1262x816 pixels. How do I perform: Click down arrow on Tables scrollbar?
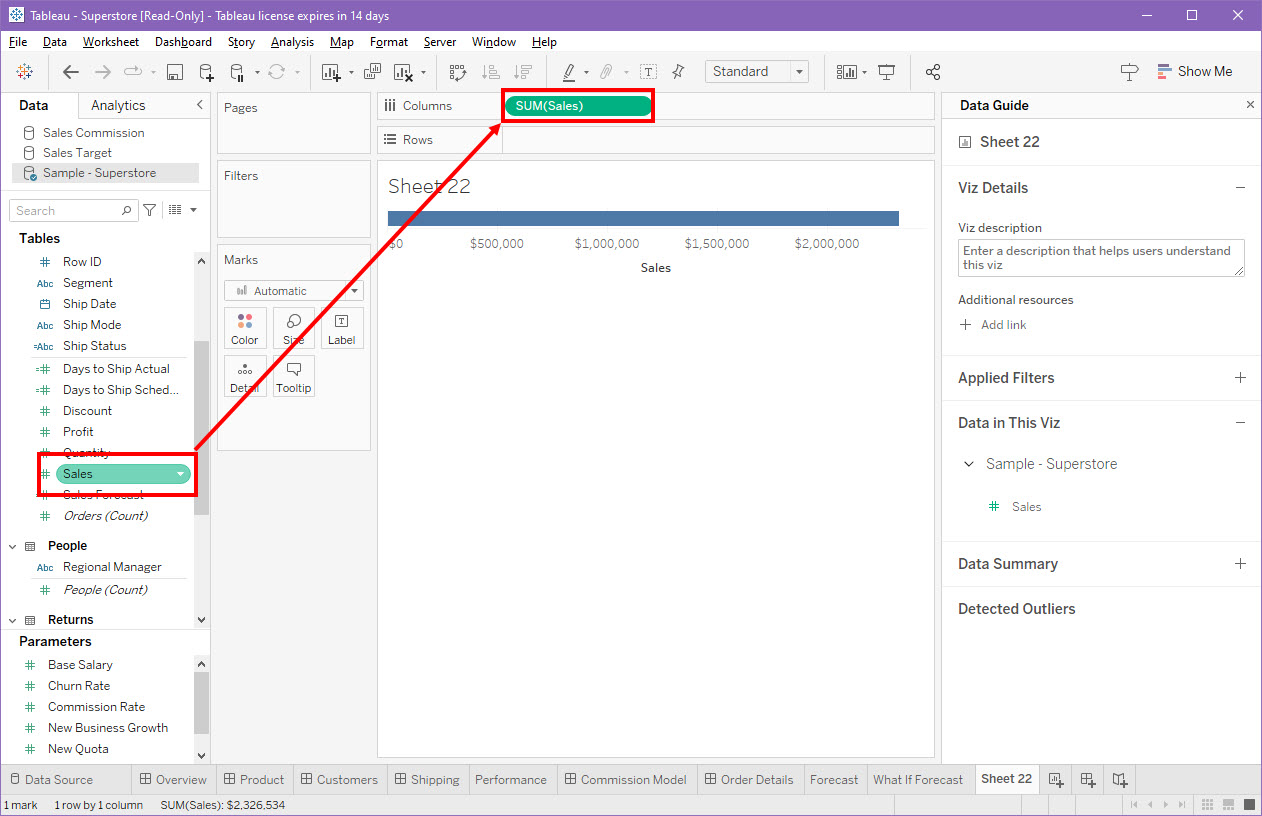[201, 620]
